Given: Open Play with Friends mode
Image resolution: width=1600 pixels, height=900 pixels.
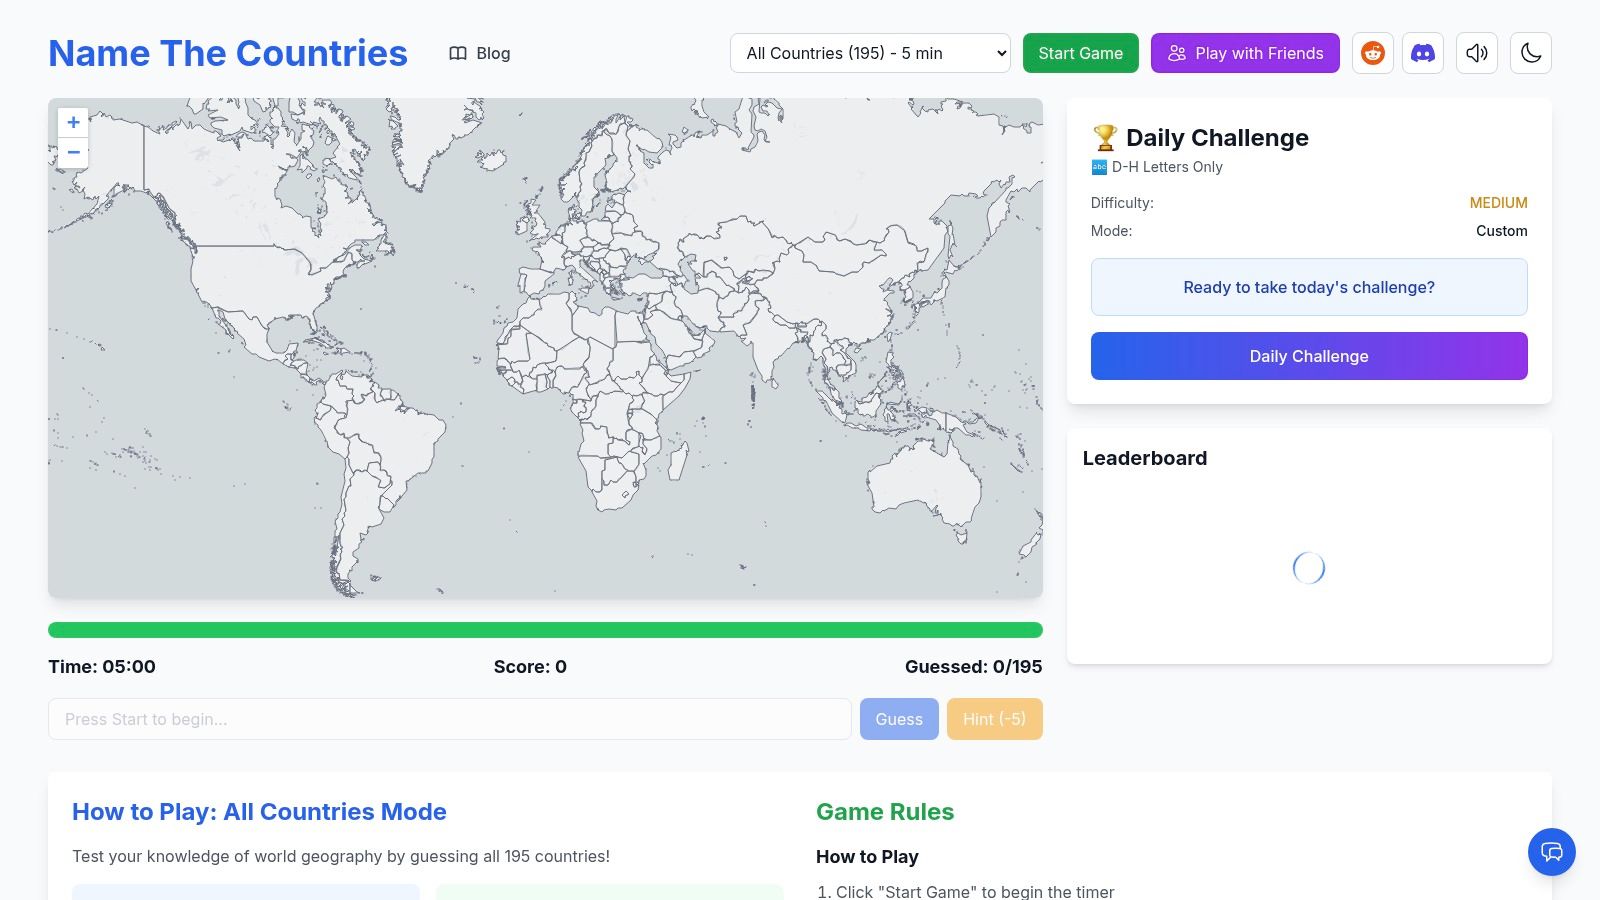Looking at the screenshot, I should [x=1244, y=53].
